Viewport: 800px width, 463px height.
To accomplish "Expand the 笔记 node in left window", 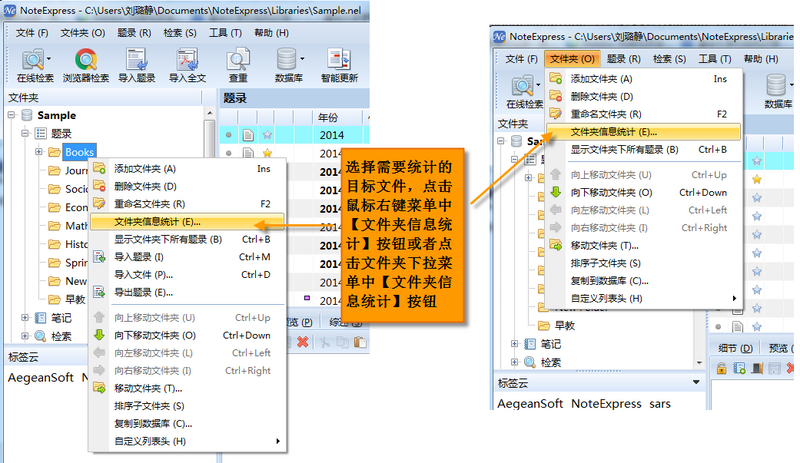I will pyautogui.click(x=24, y=318).
